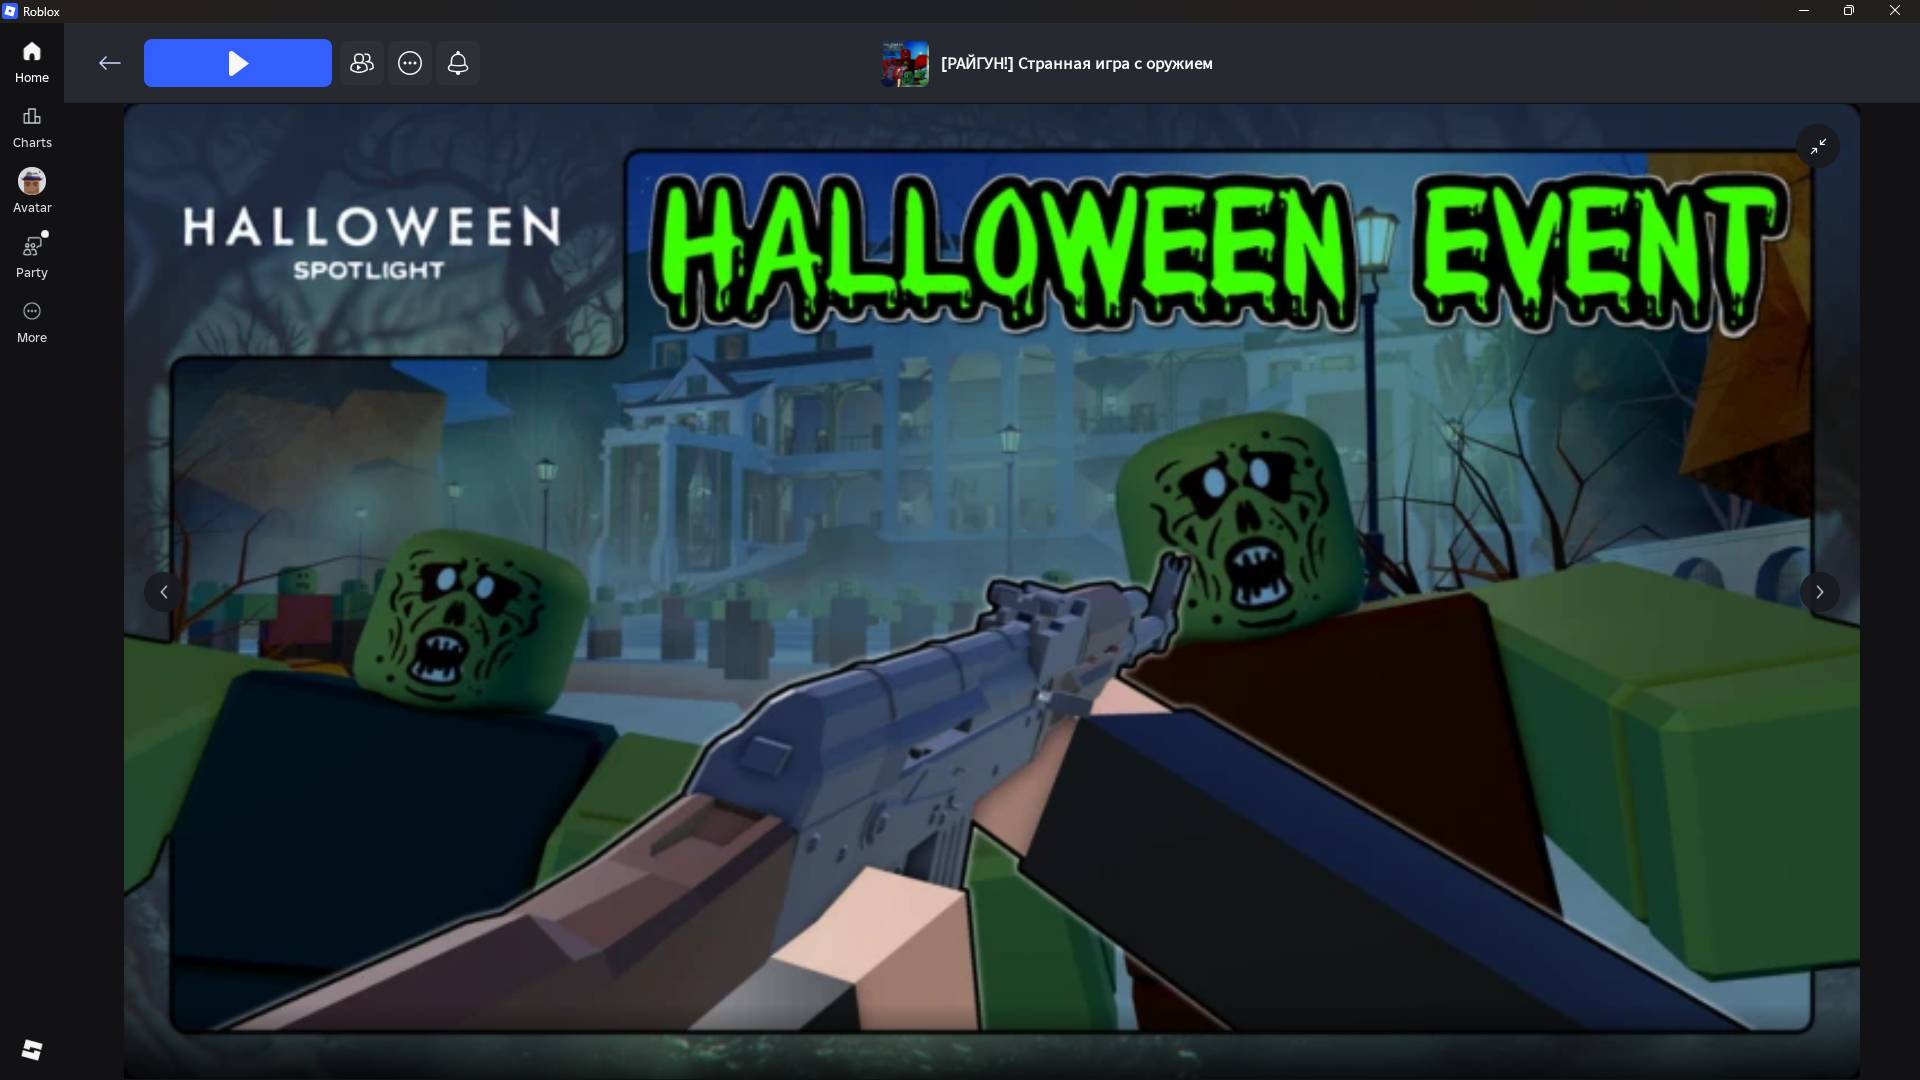Viewport: 1920px width, 1080px height.
Task: Close the Roblox window
Action: (1895, 11)
